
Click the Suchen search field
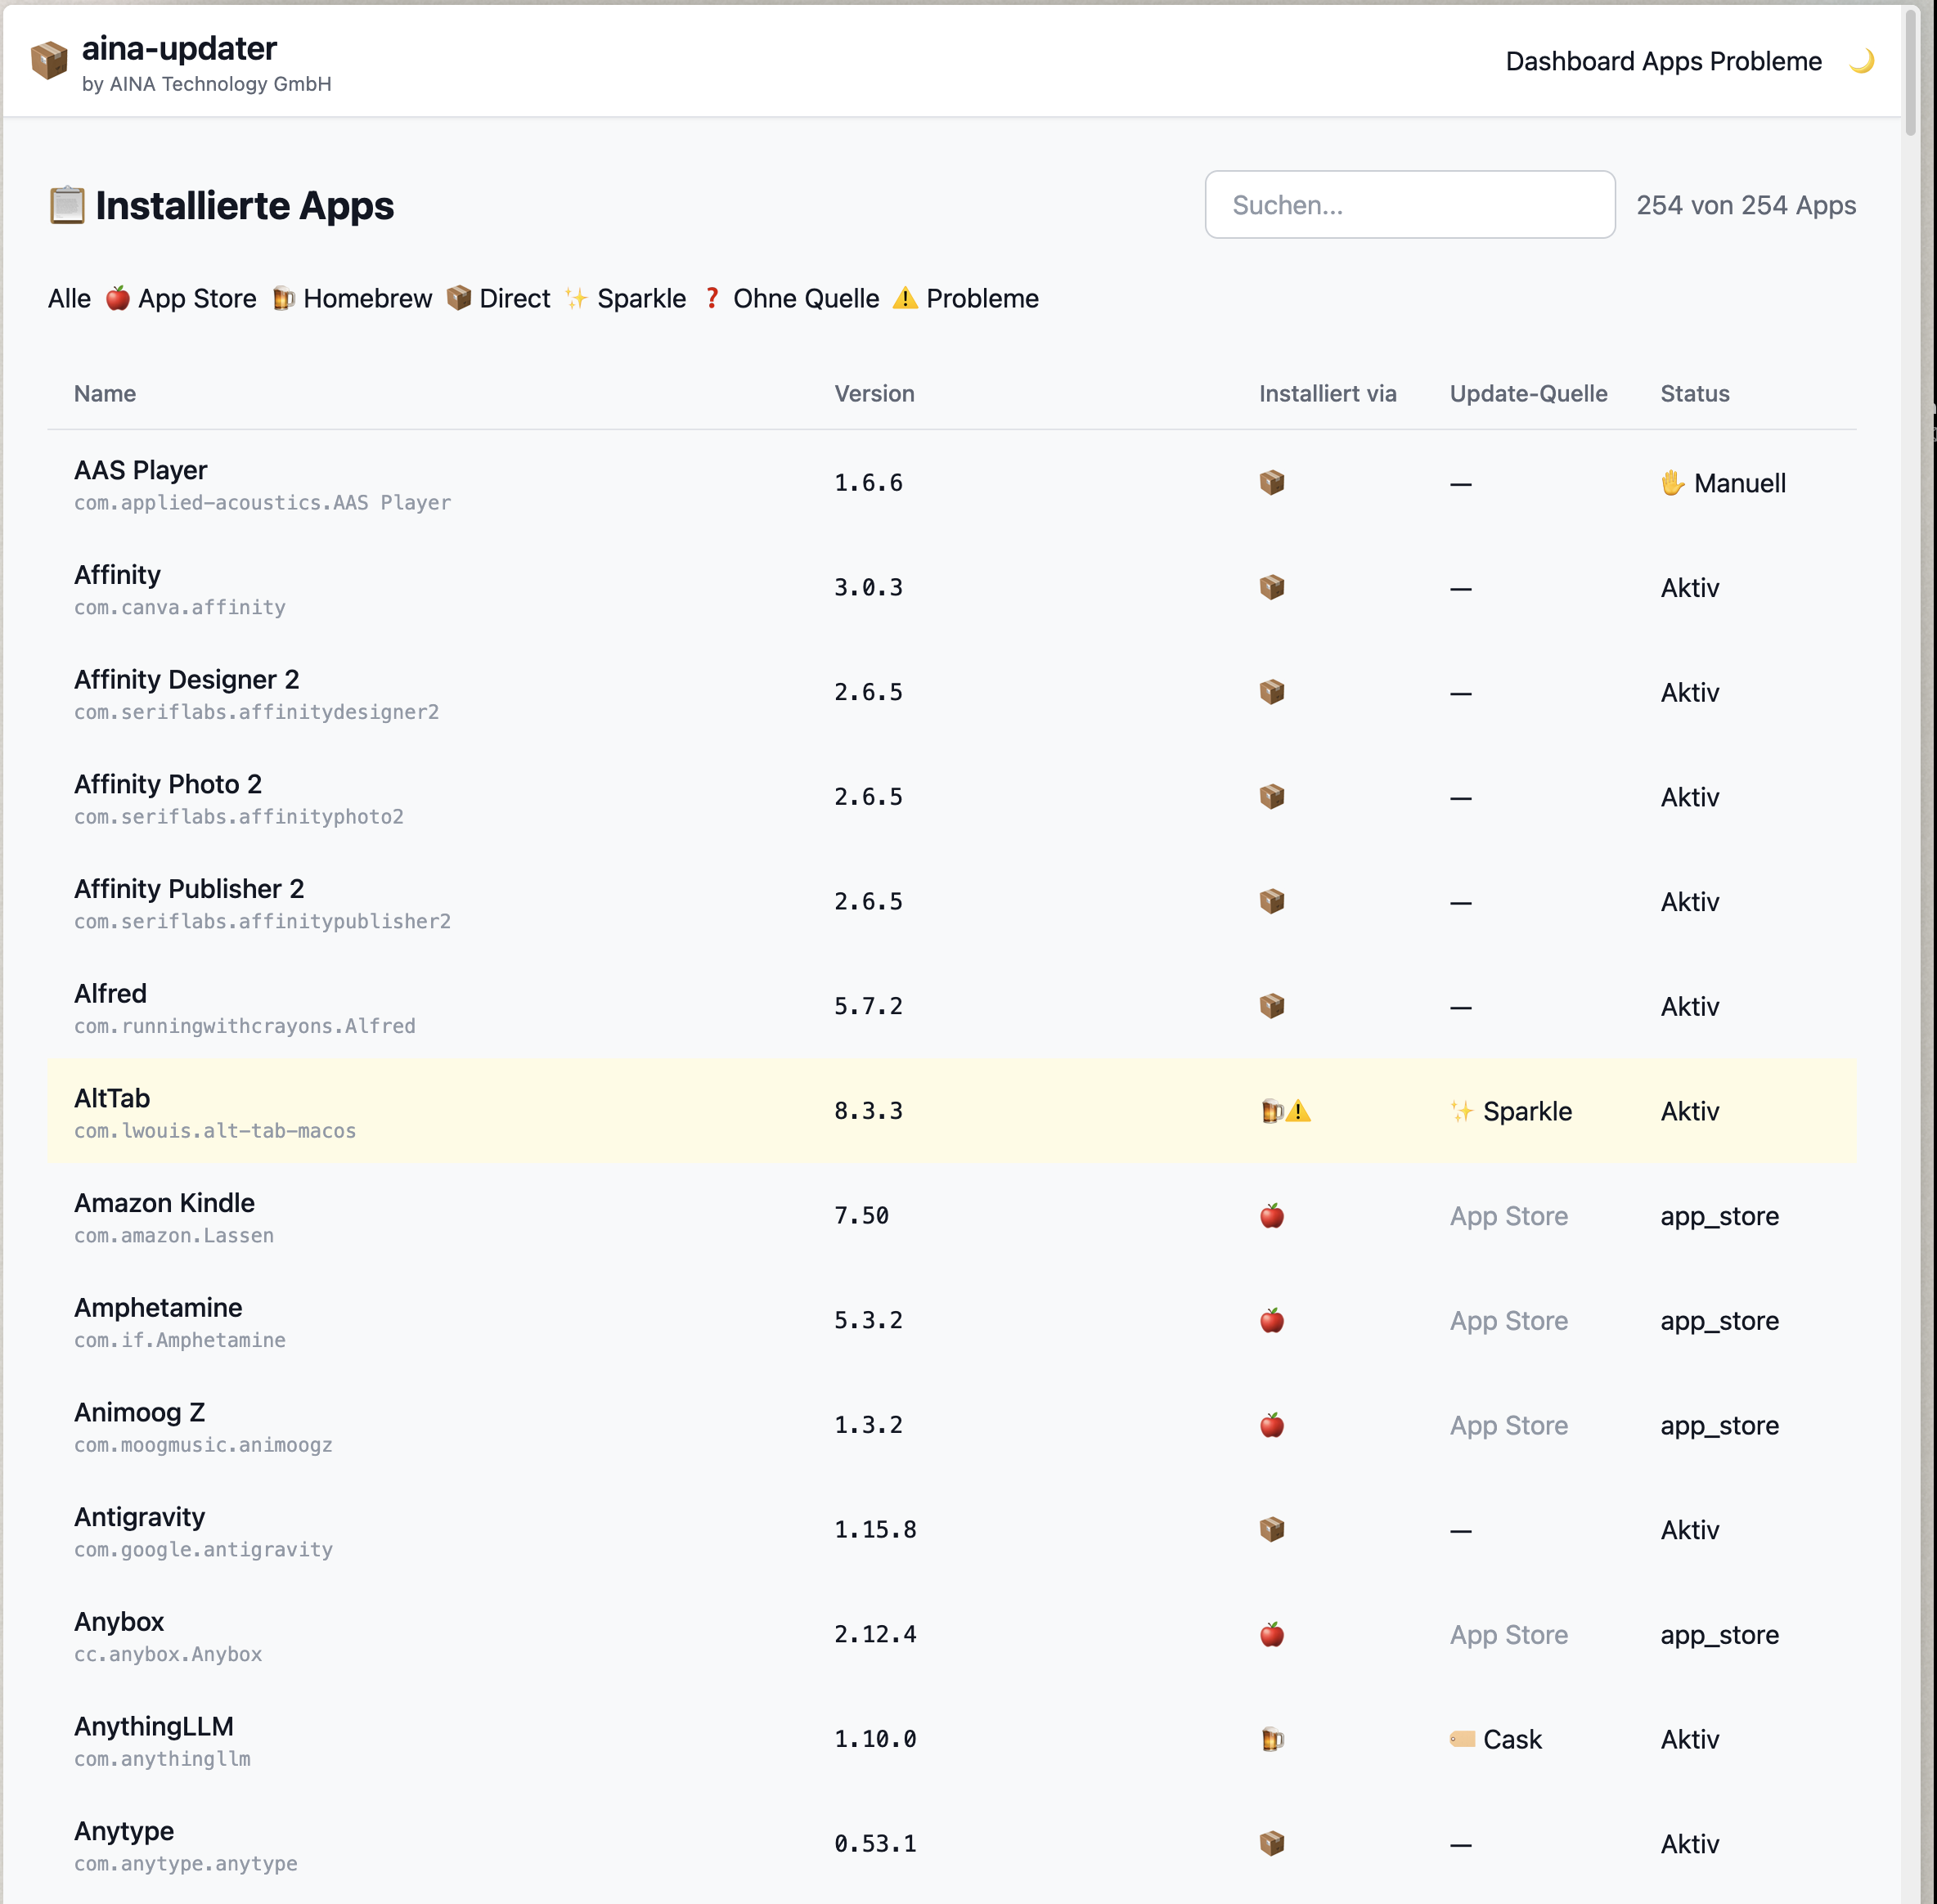(1409, 204)
